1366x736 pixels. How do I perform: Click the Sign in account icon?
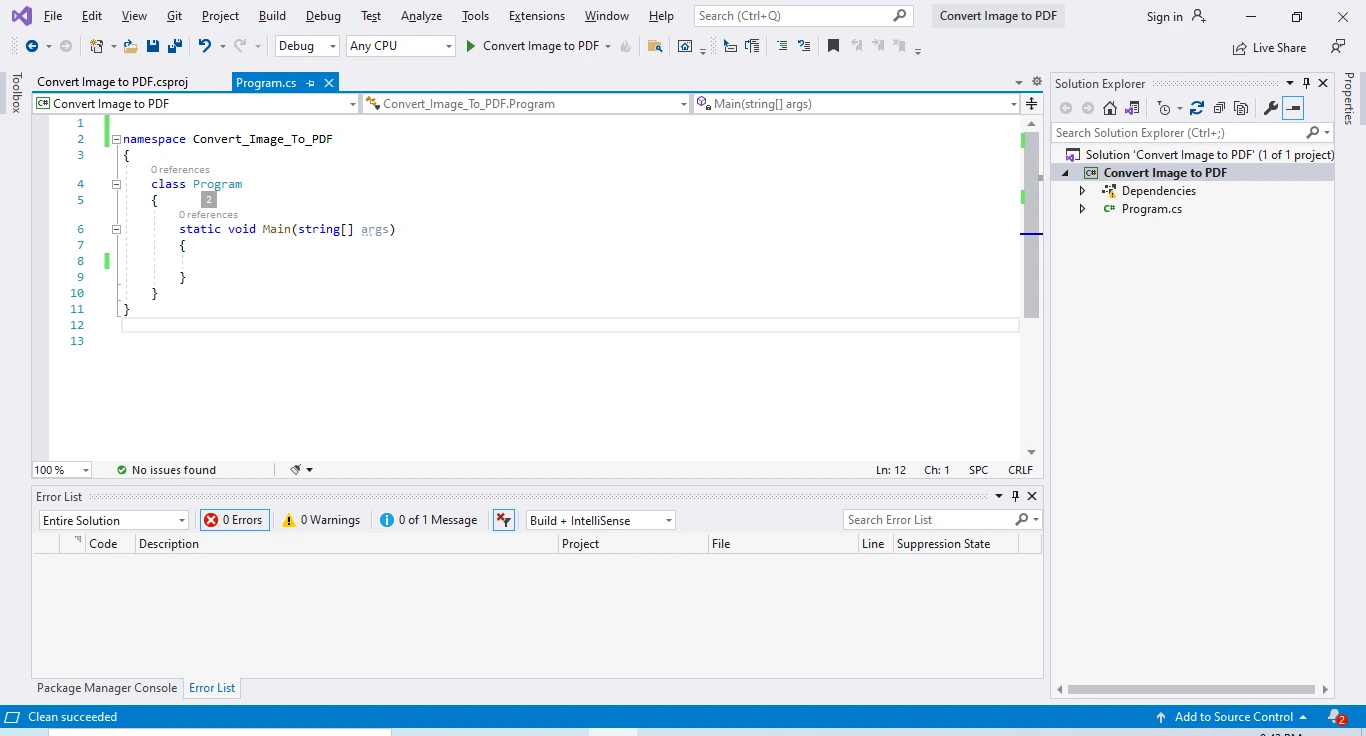click(1199, 16)
